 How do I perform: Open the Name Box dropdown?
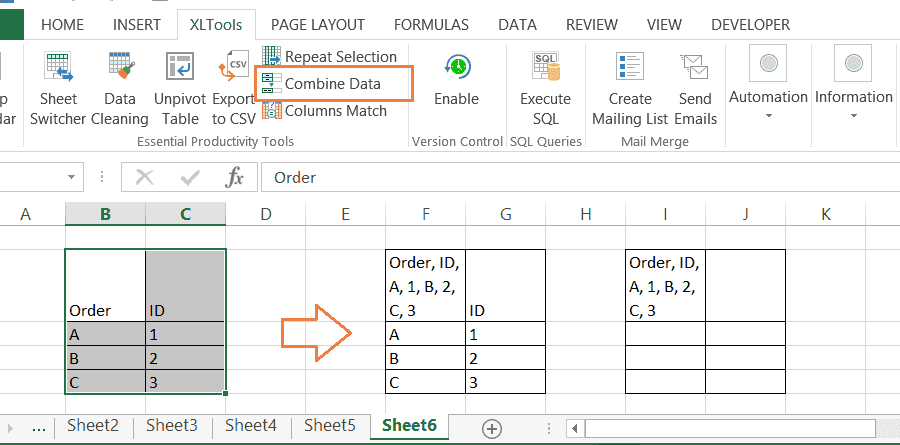(x=71, y=177)
